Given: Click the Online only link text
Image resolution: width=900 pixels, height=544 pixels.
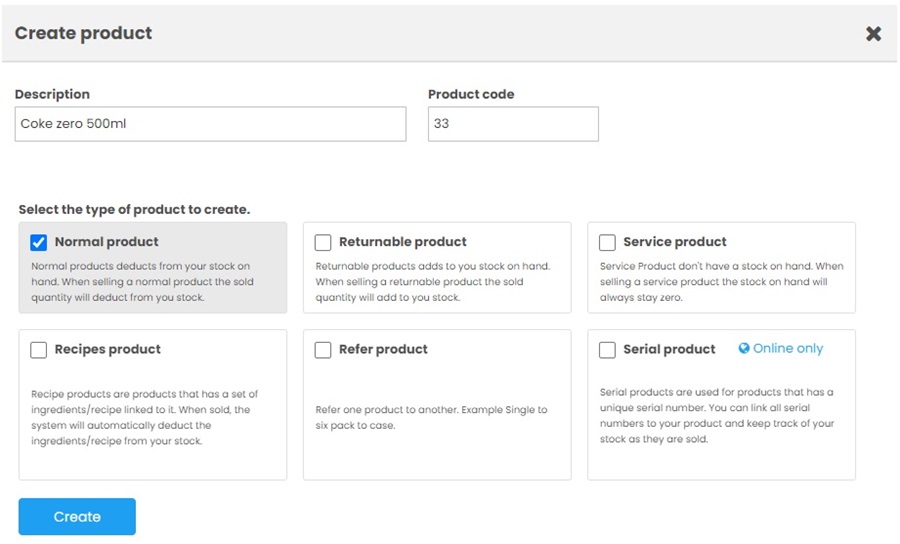Looking at the screenshot, I should 788,348.
